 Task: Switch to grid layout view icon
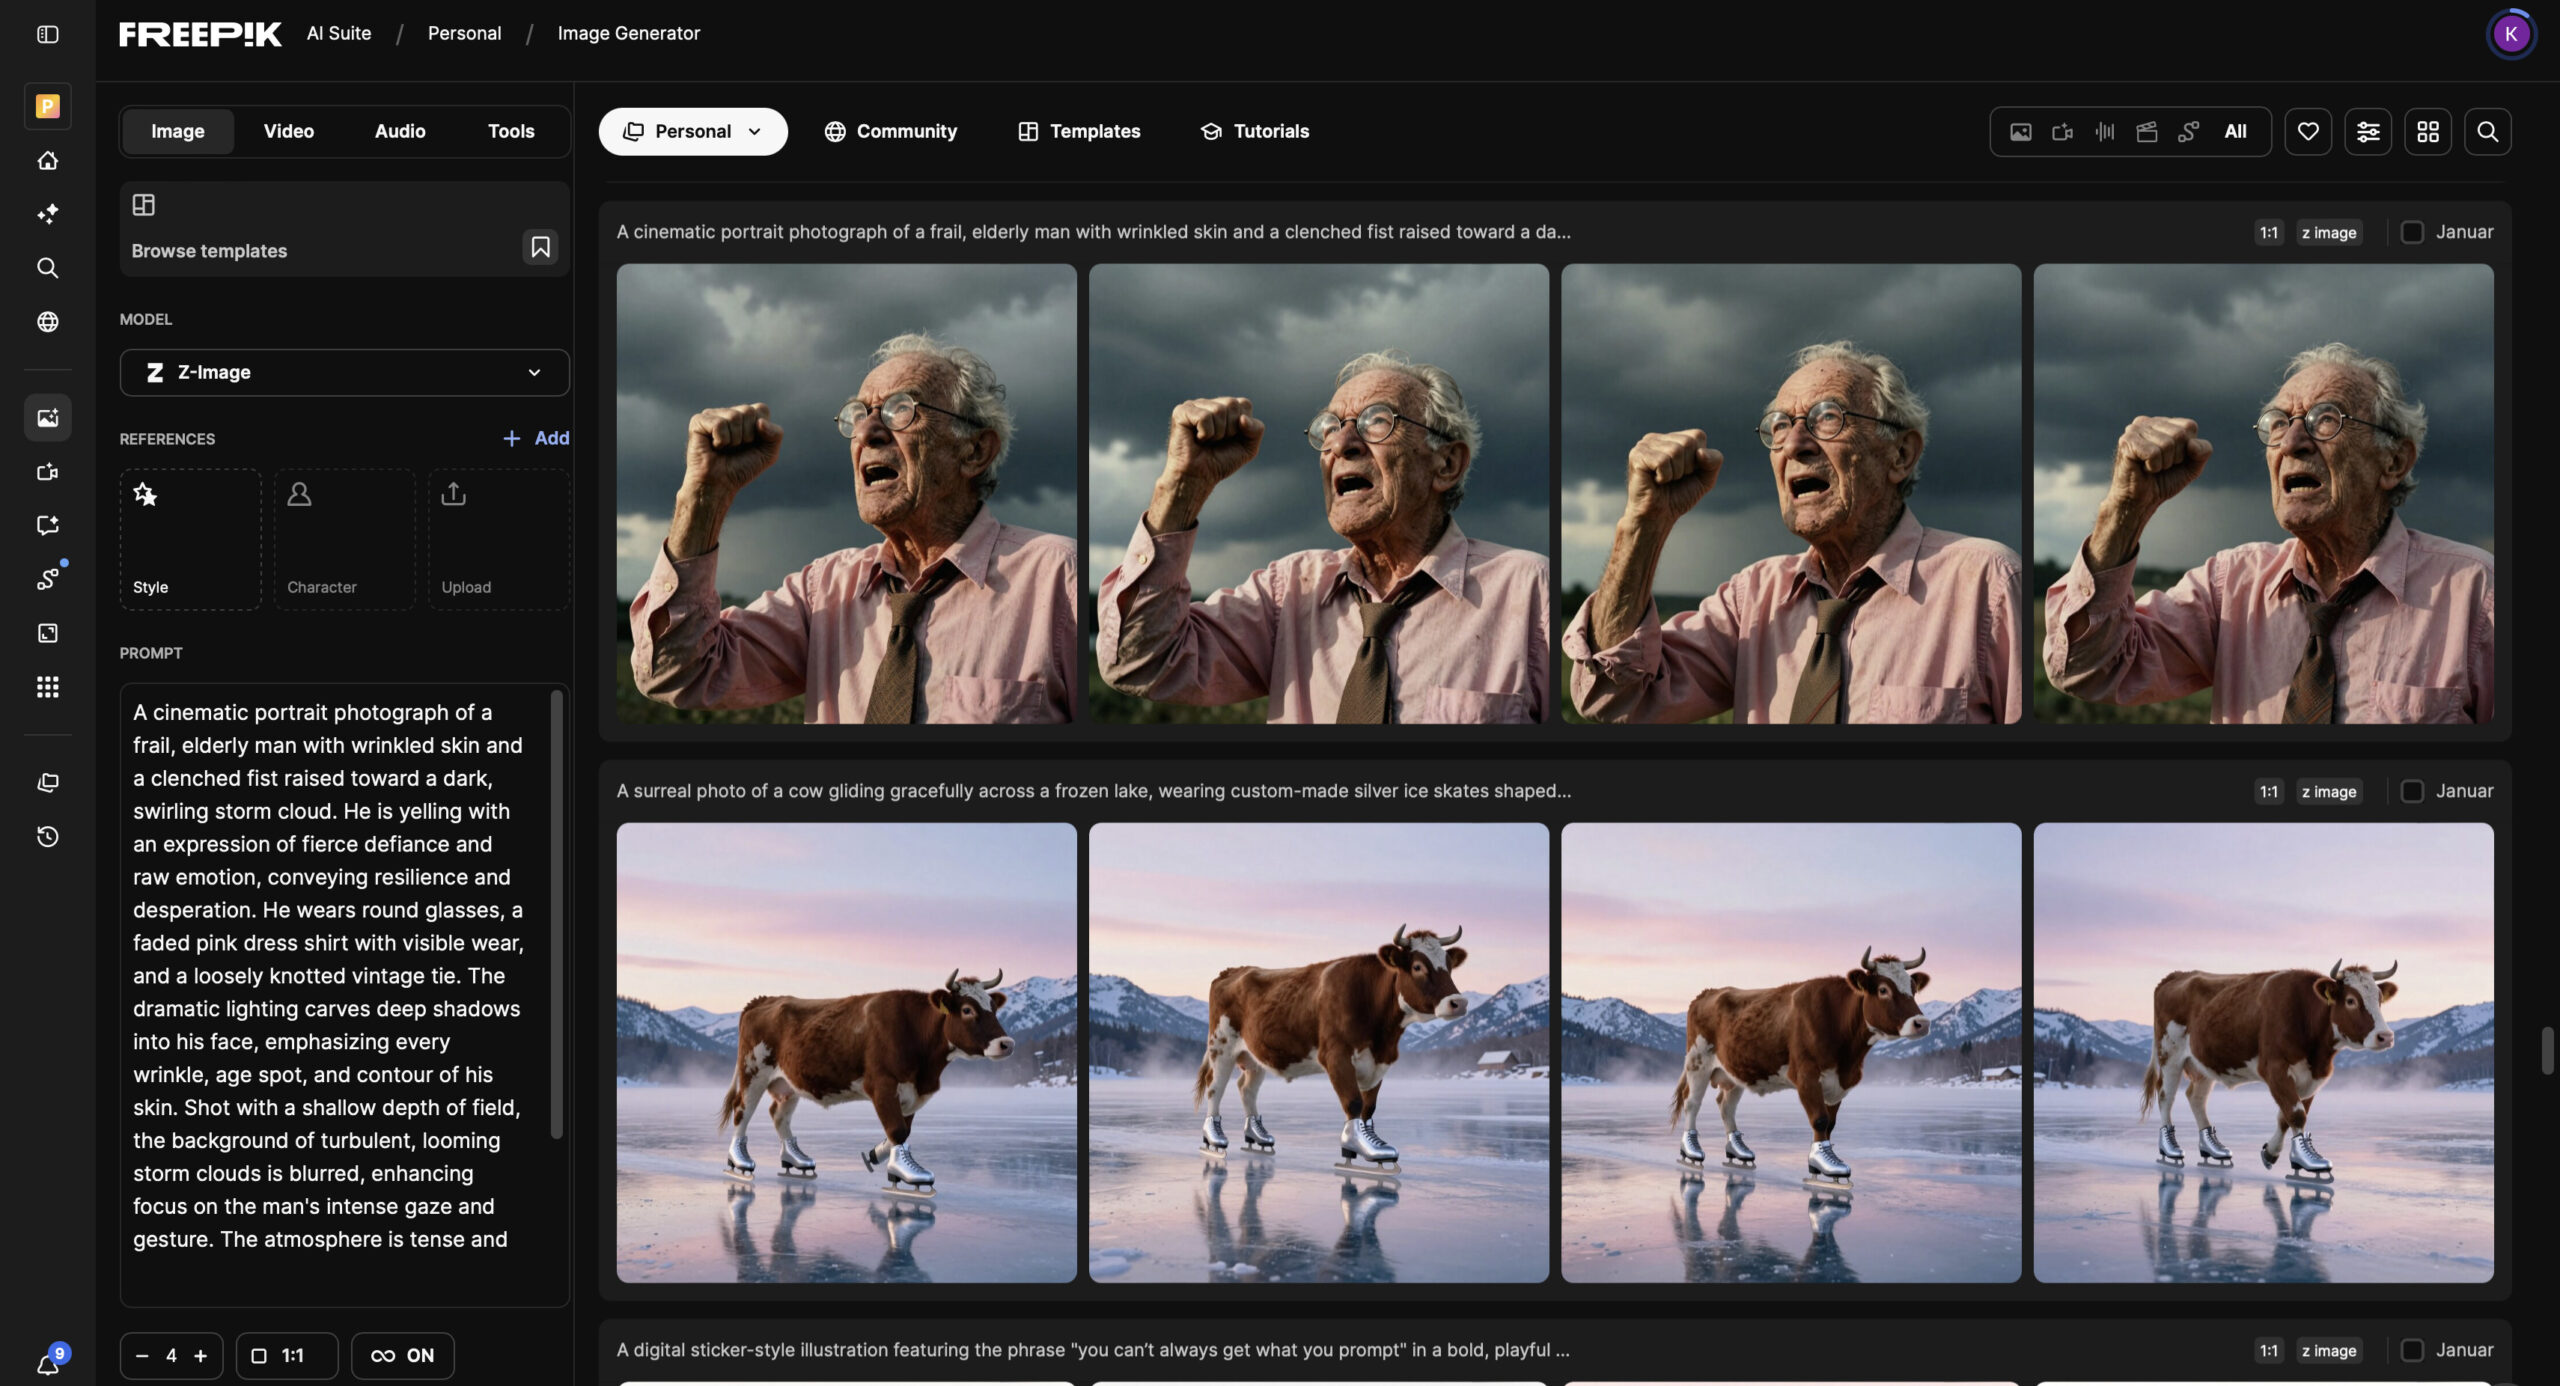point(2428,132)
